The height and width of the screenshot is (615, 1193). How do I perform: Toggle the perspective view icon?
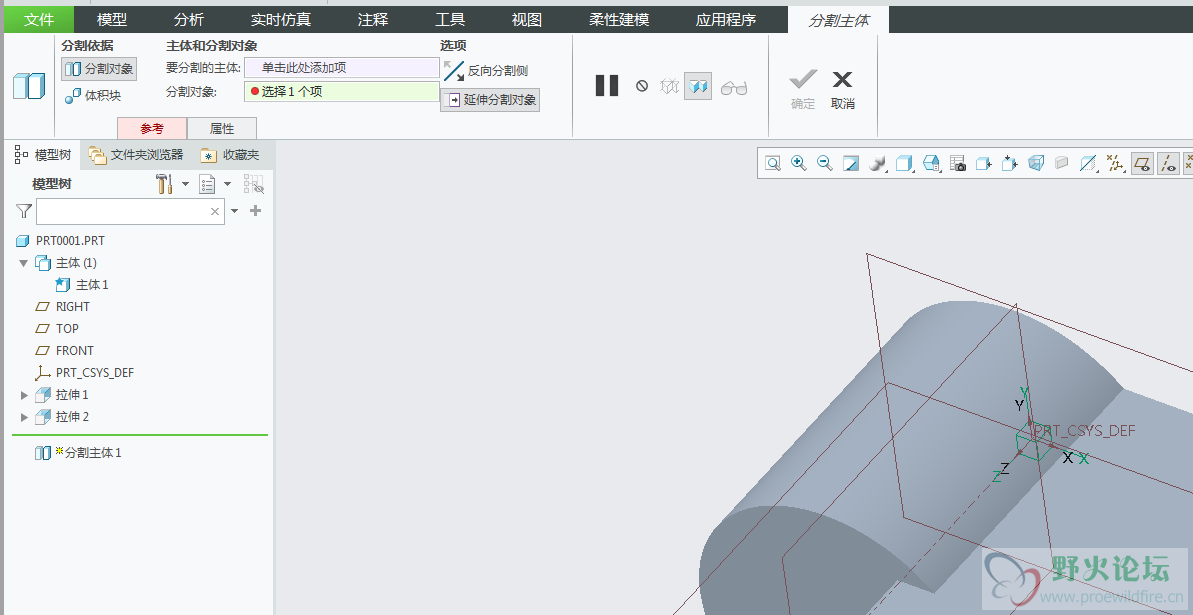click(1036, 163)
